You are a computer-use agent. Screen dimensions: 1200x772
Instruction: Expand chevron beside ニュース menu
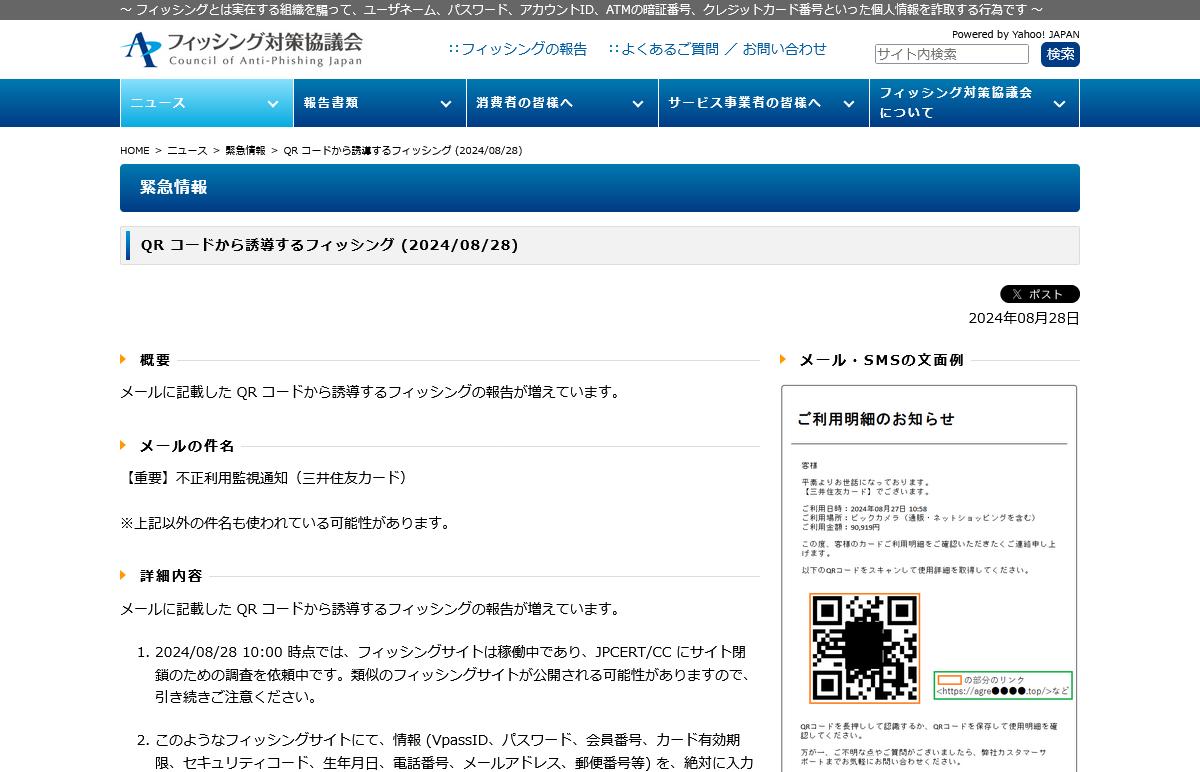click(273, 104)
